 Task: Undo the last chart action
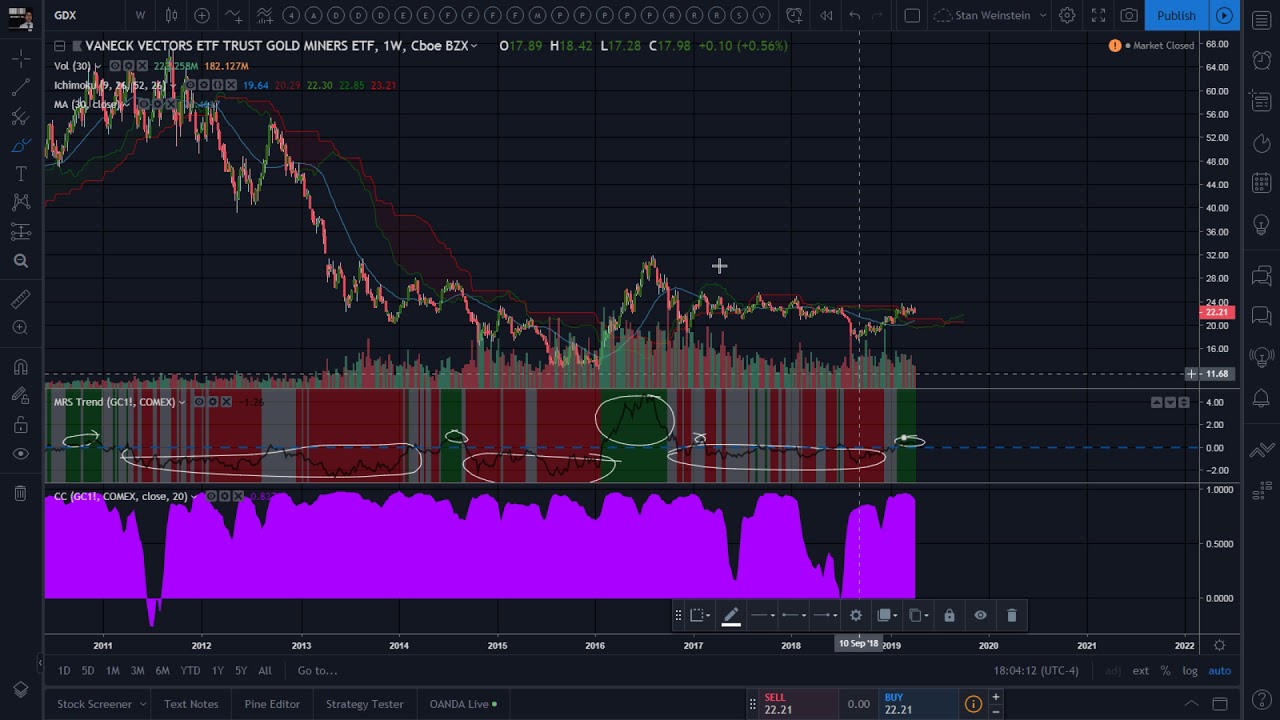pyautogui.click(x=854, y=15)
